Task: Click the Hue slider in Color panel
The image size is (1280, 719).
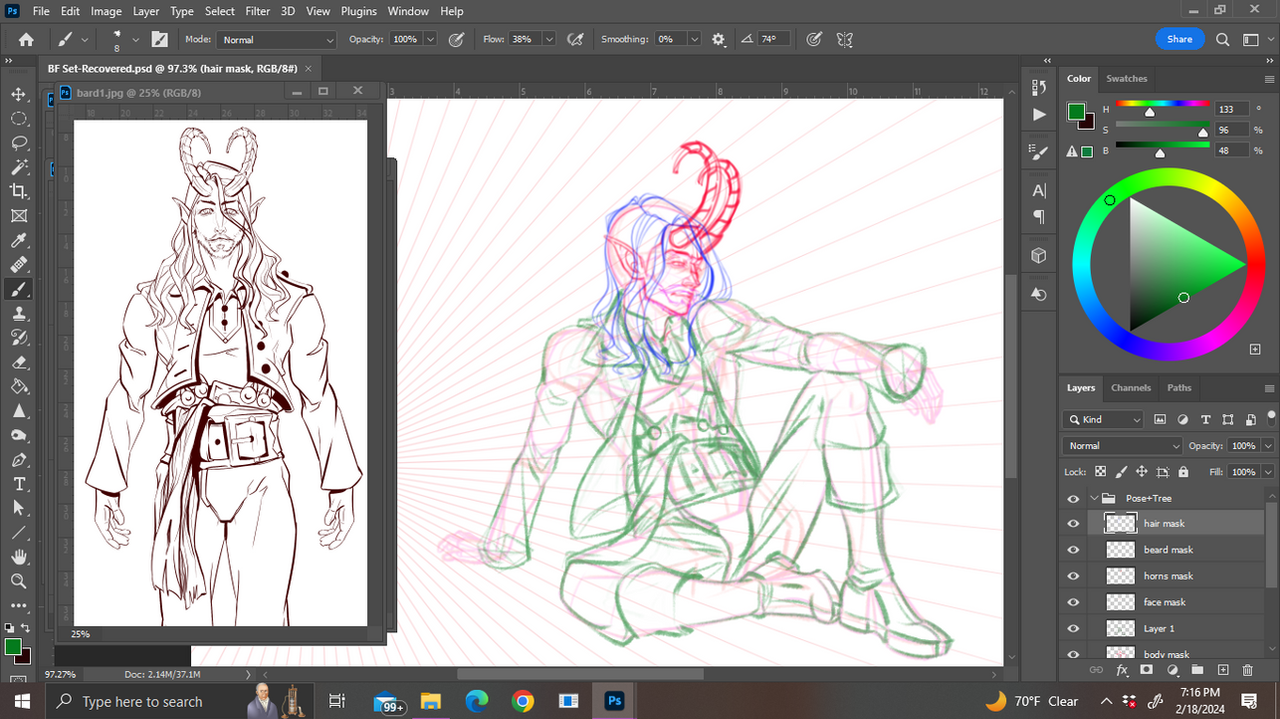Action: 1163,104
